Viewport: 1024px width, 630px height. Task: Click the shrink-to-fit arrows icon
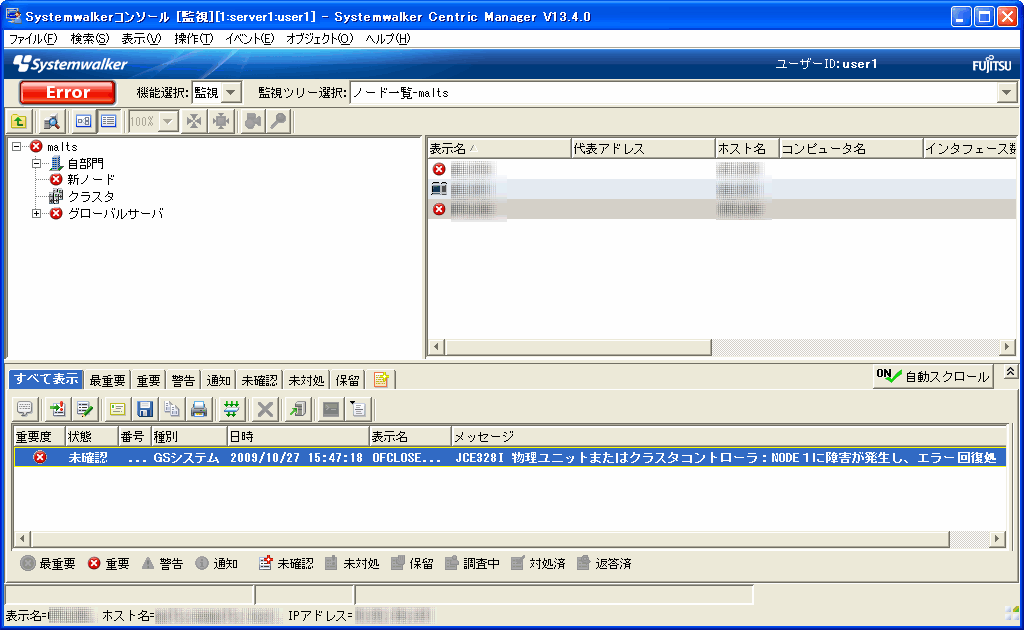(x=195, y=121)
